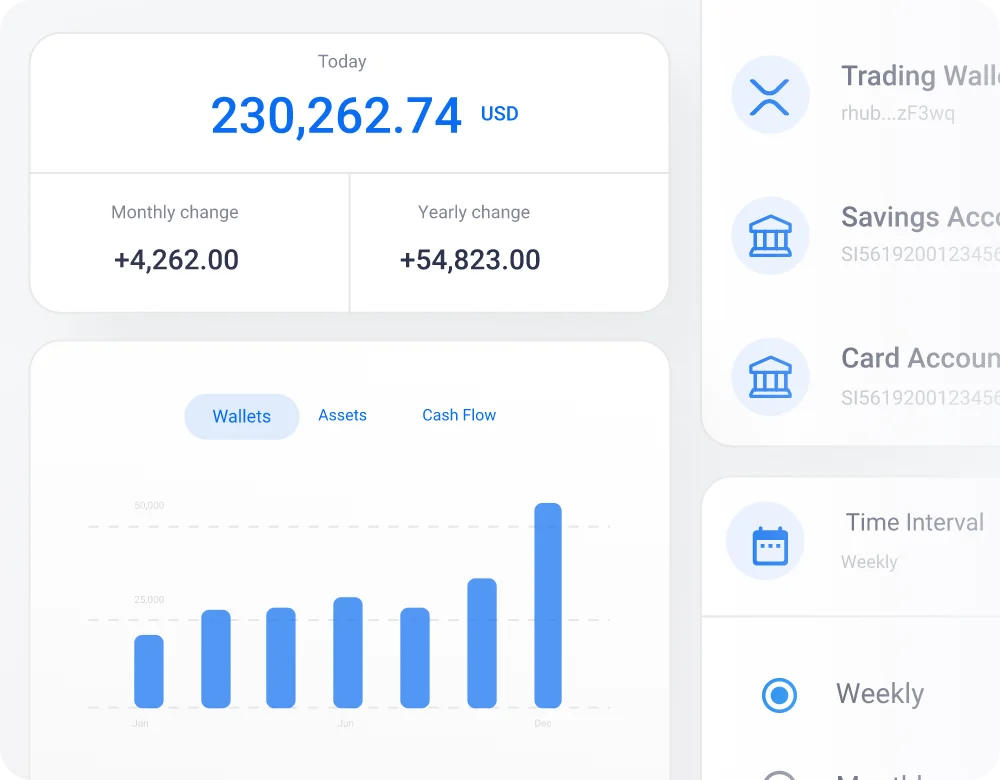Click the +54,823.00 yearly change value
The image size is (1000, 780).
click(469, 260)
